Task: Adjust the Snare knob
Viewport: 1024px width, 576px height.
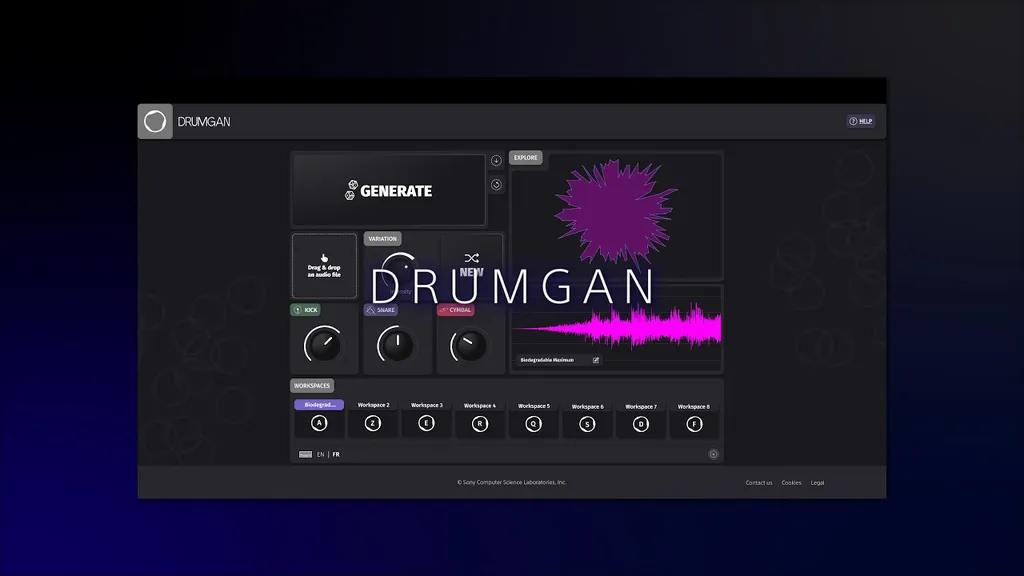Action: click(x=395, y=346)
